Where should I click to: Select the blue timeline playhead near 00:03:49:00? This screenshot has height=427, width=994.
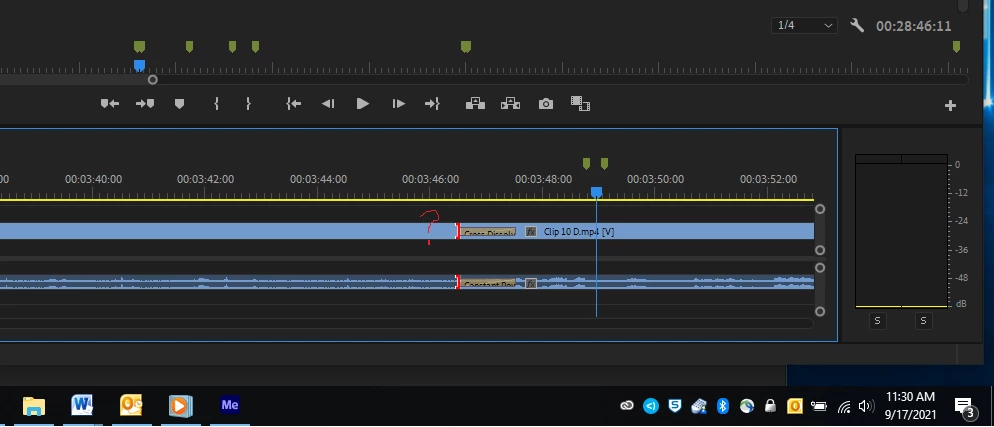point(597,192)
